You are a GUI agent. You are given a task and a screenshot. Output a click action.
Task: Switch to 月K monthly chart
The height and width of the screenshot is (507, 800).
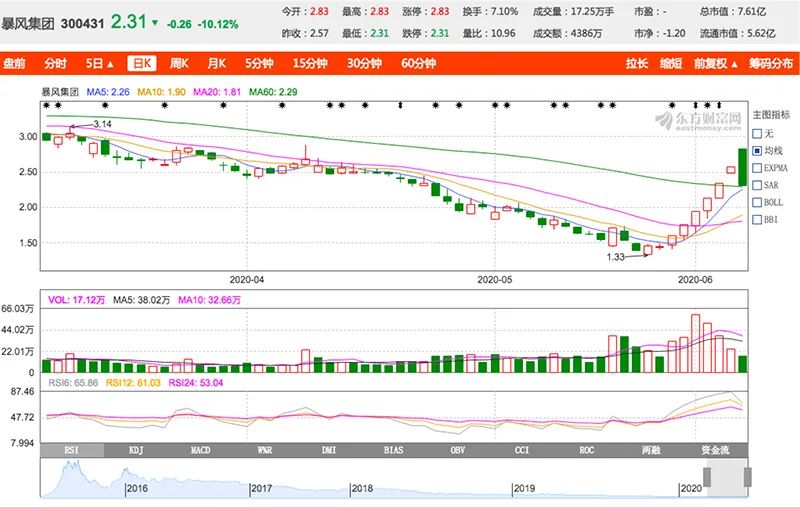216,63
